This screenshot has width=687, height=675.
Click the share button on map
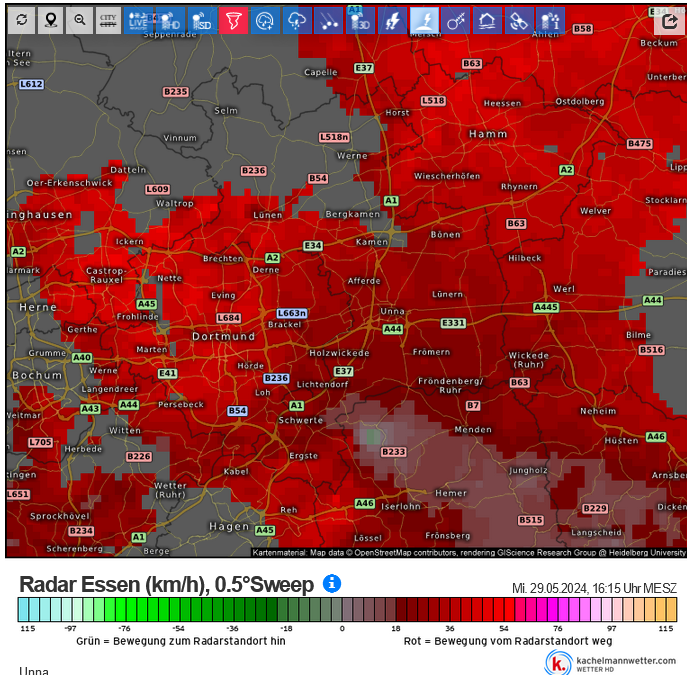[669, 21]
